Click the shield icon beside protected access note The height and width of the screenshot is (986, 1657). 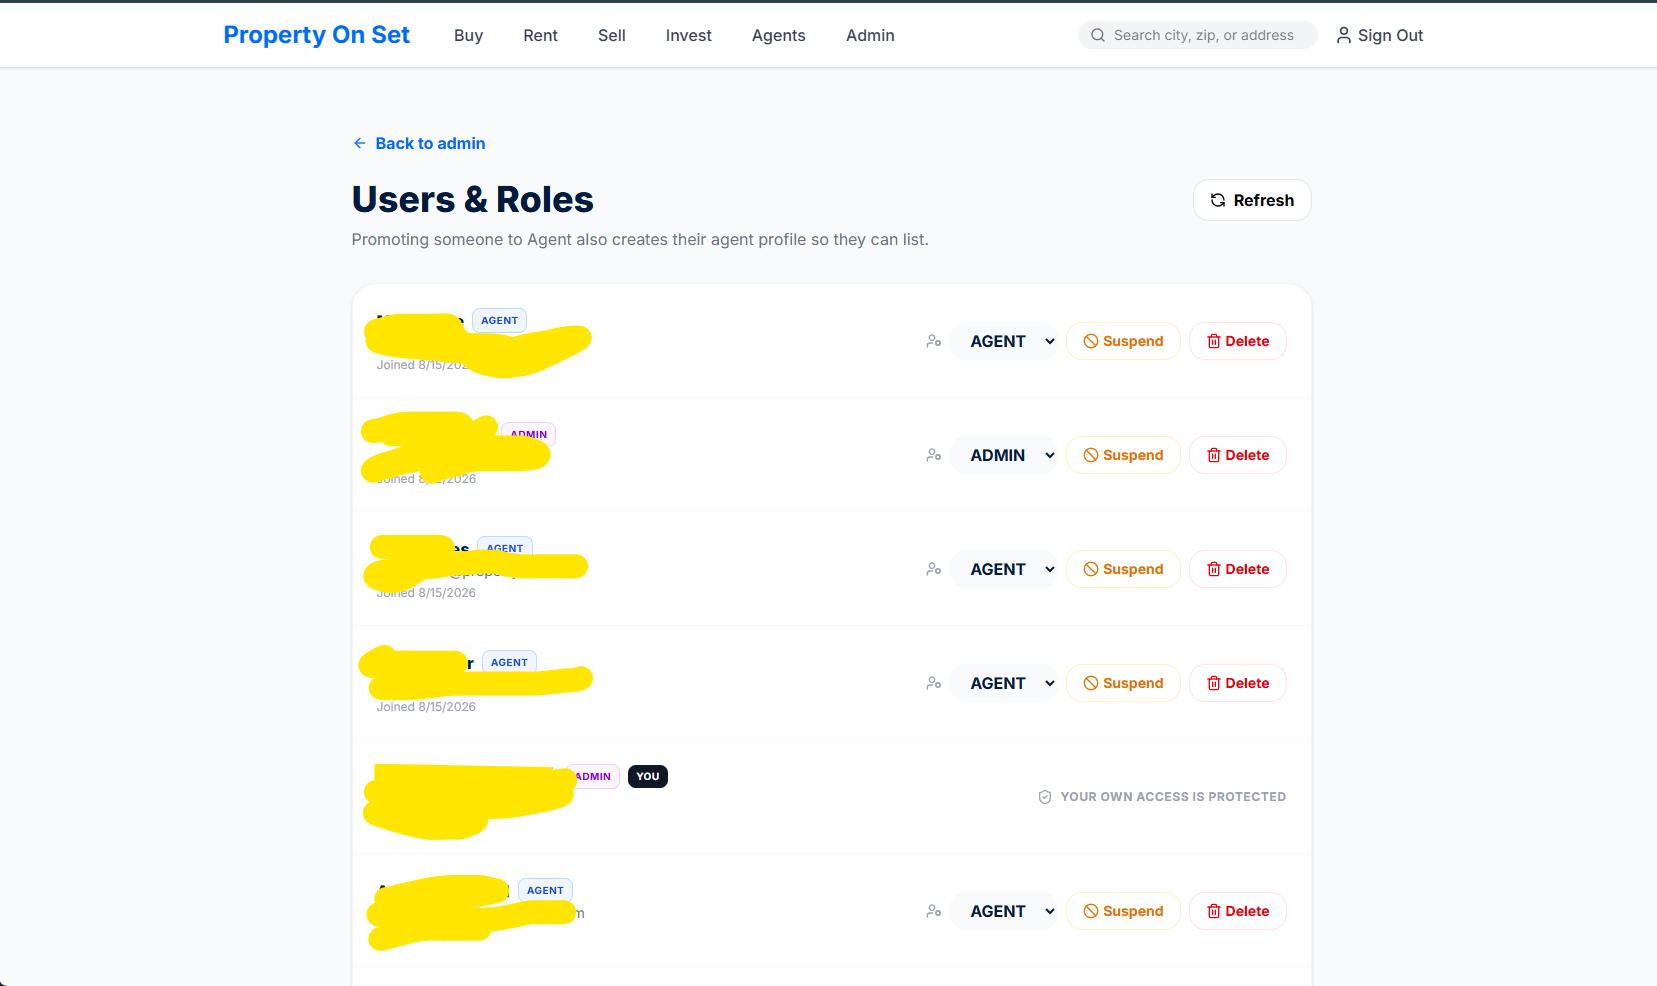[1045, 797]
